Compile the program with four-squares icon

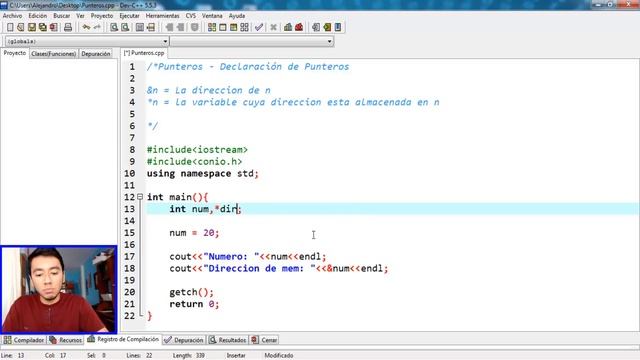[x=212, y=27]
